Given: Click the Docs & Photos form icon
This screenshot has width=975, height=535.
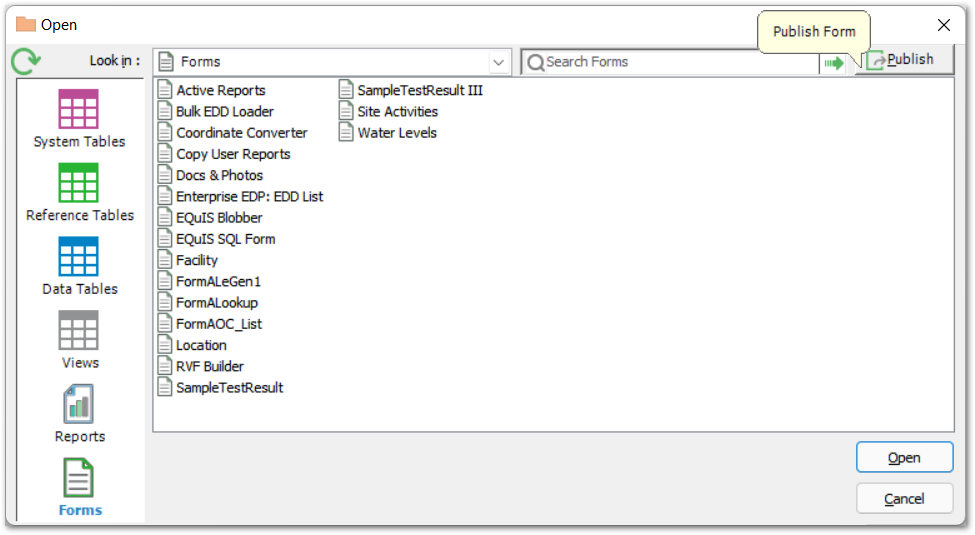Looking at the screenshot, I should pos(165,175).
